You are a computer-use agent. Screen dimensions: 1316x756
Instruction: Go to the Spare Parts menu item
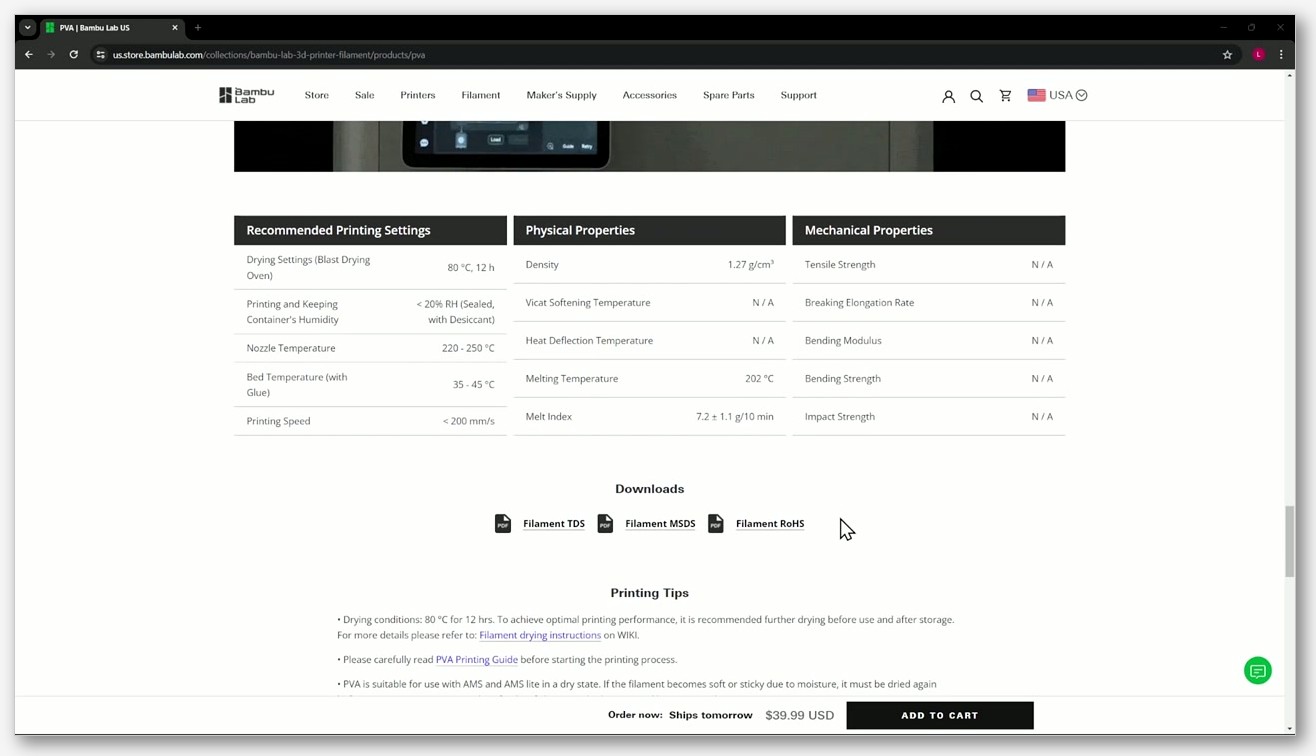click(x=728, y=95)
